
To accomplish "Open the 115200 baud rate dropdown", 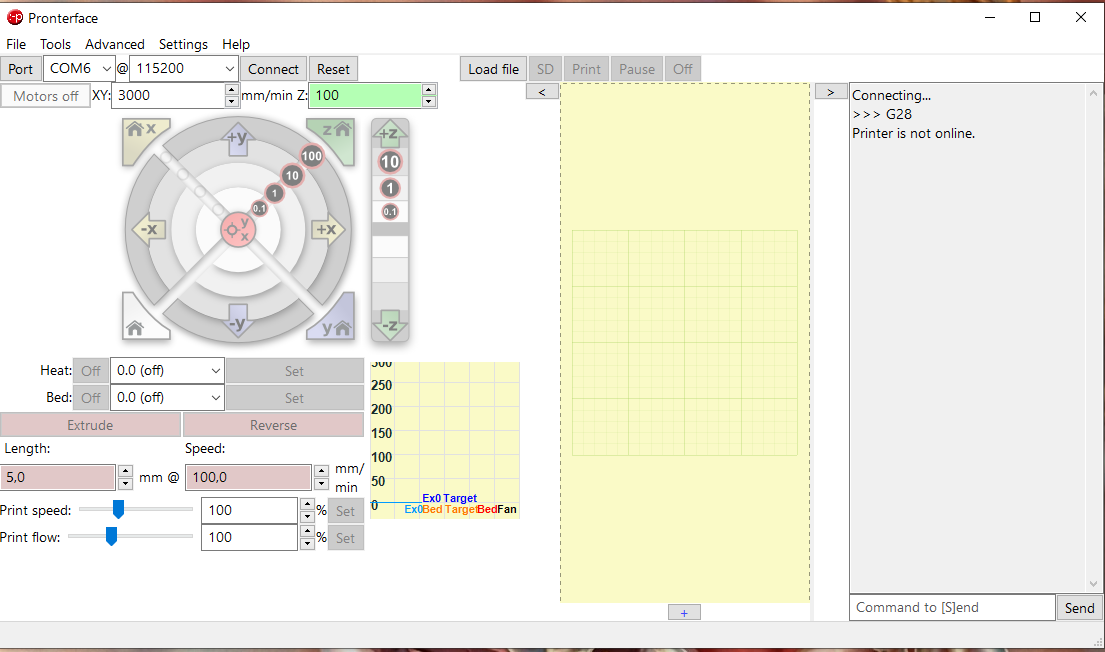I will (230, 69).
